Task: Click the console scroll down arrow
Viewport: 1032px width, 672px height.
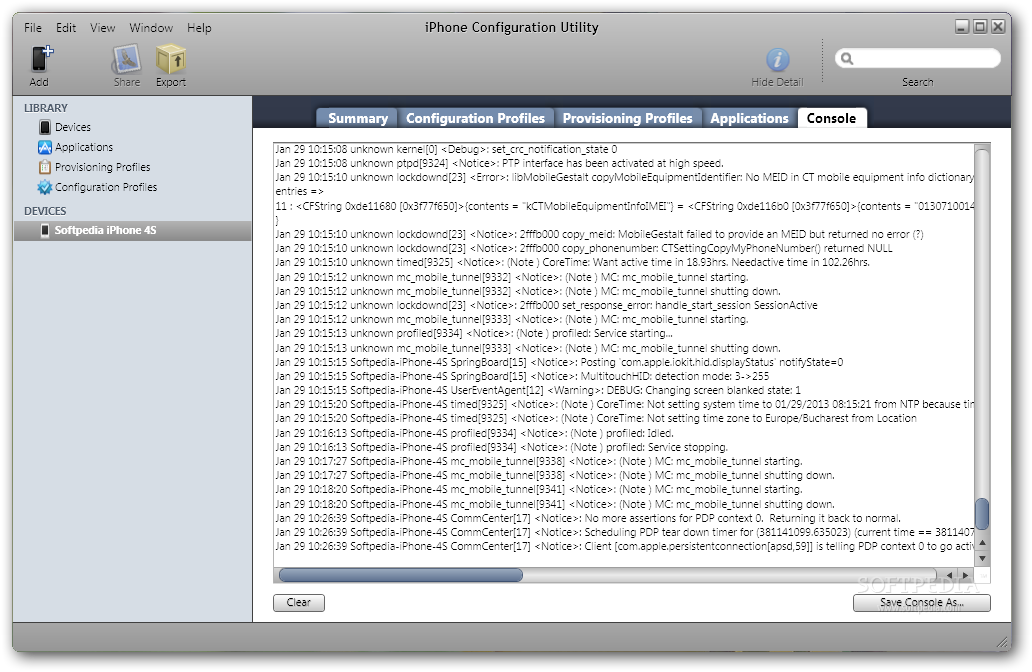Action: point(982,558)
